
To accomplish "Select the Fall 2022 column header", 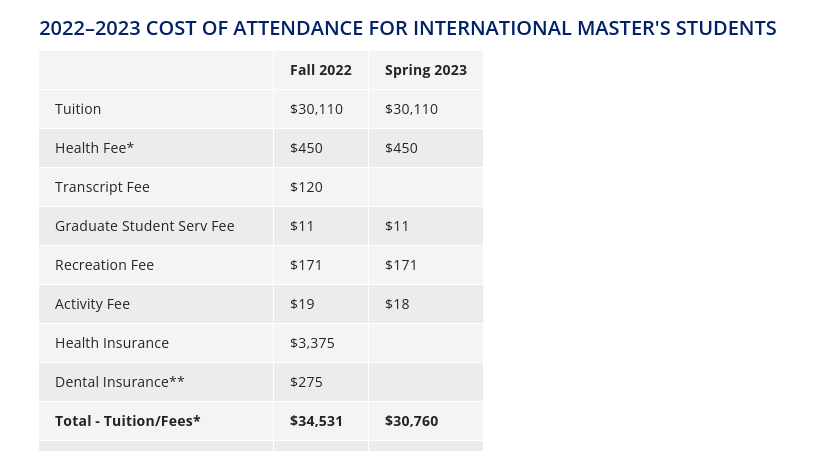I will (x=320, y=70).
